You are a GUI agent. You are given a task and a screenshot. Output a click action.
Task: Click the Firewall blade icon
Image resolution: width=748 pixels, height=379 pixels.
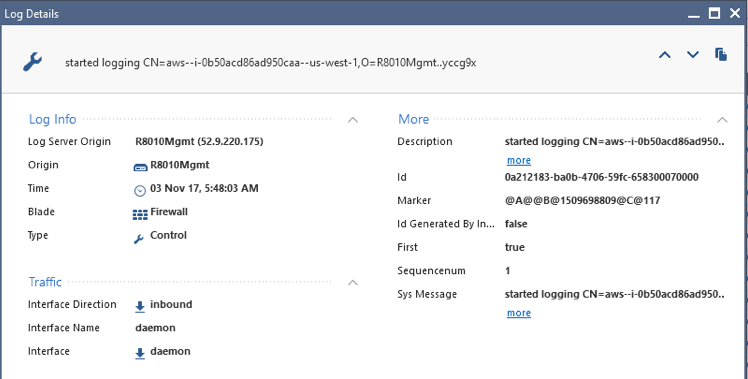pos(140,214)
